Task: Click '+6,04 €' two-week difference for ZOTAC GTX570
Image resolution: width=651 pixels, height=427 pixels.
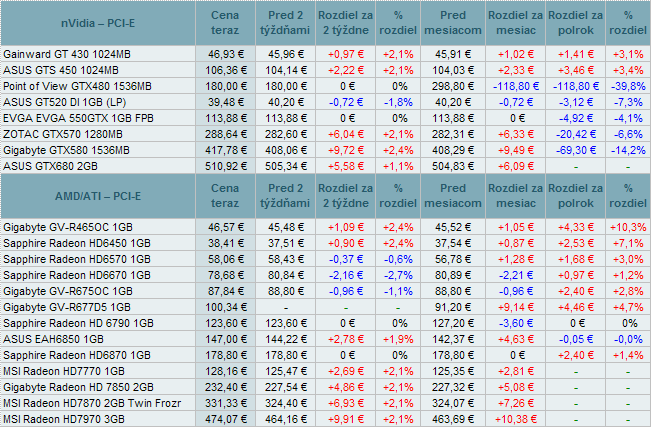Action: [x=346, y=135]
